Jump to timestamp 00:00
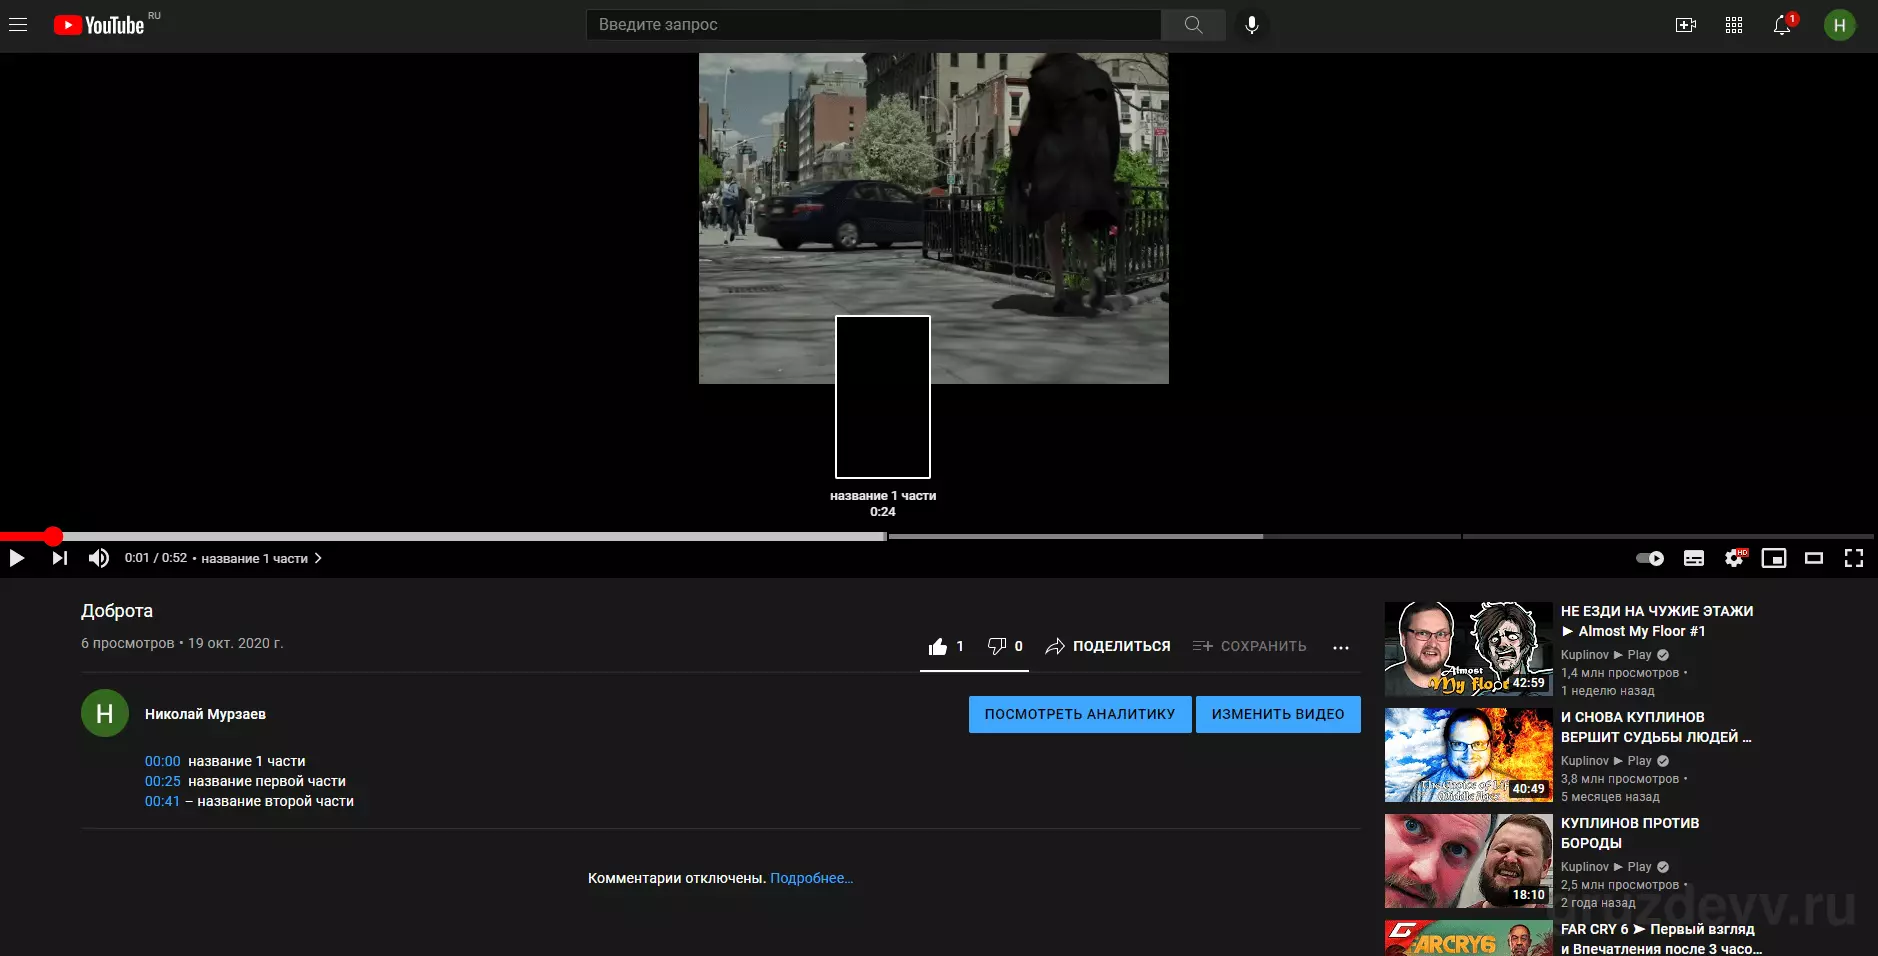Viewport: 1878px width, 956px height. 163,761
